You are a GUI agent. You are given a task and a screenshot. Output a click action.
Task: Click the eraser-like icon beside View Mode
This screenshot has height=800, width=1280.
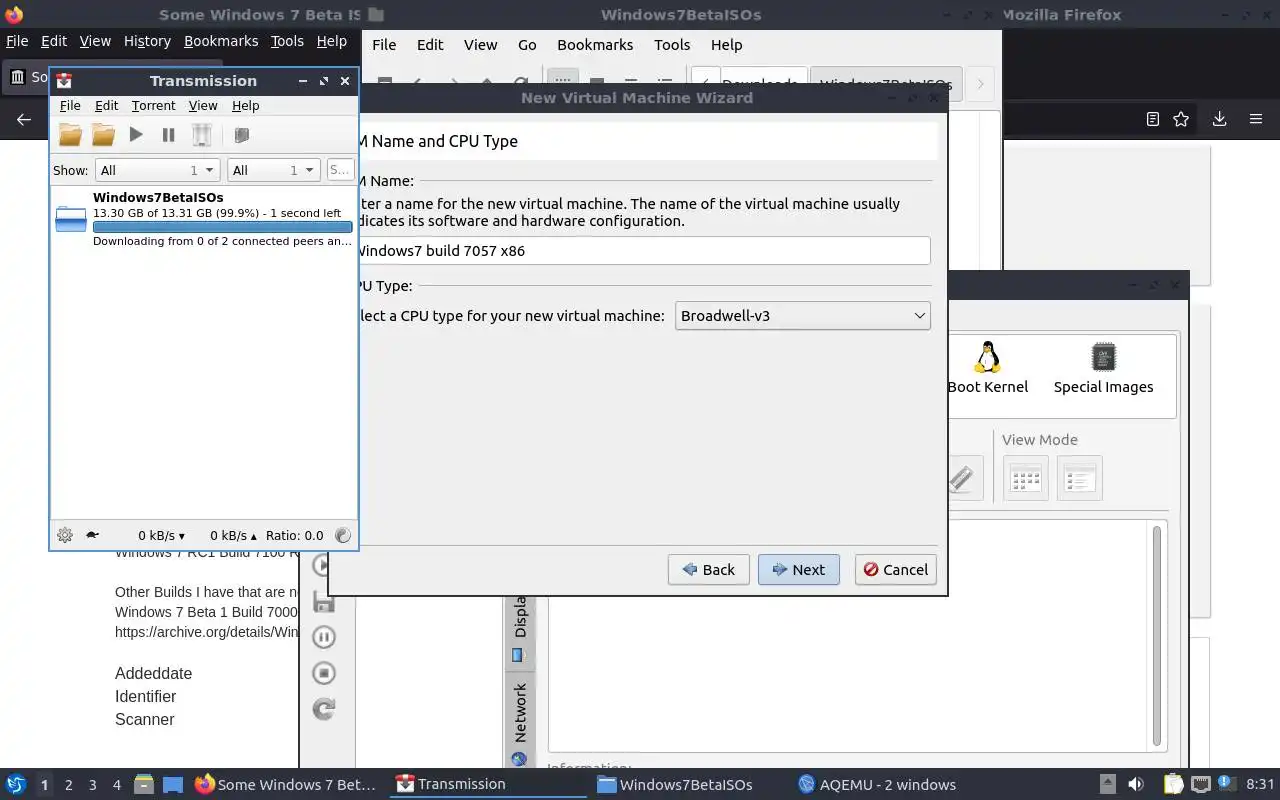pyautogui.click(x=962, y=478)
